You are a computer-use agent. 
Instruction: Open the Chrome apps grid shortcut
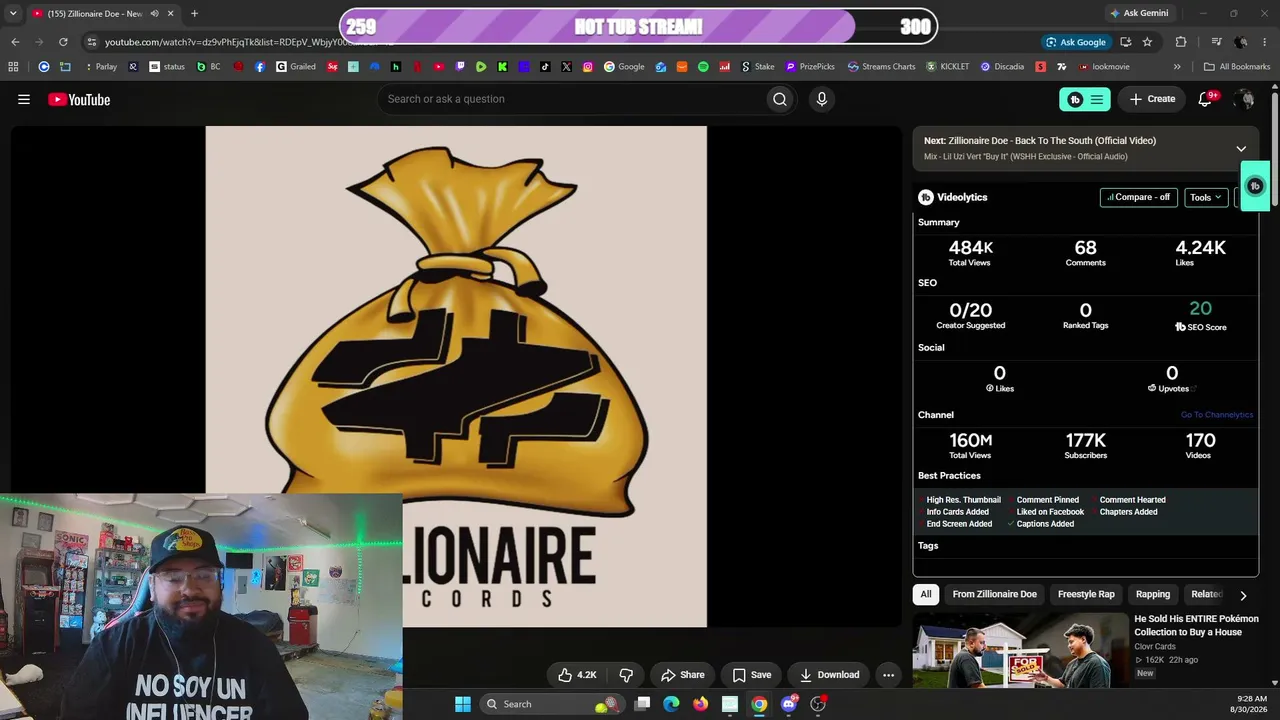(13, 67)
